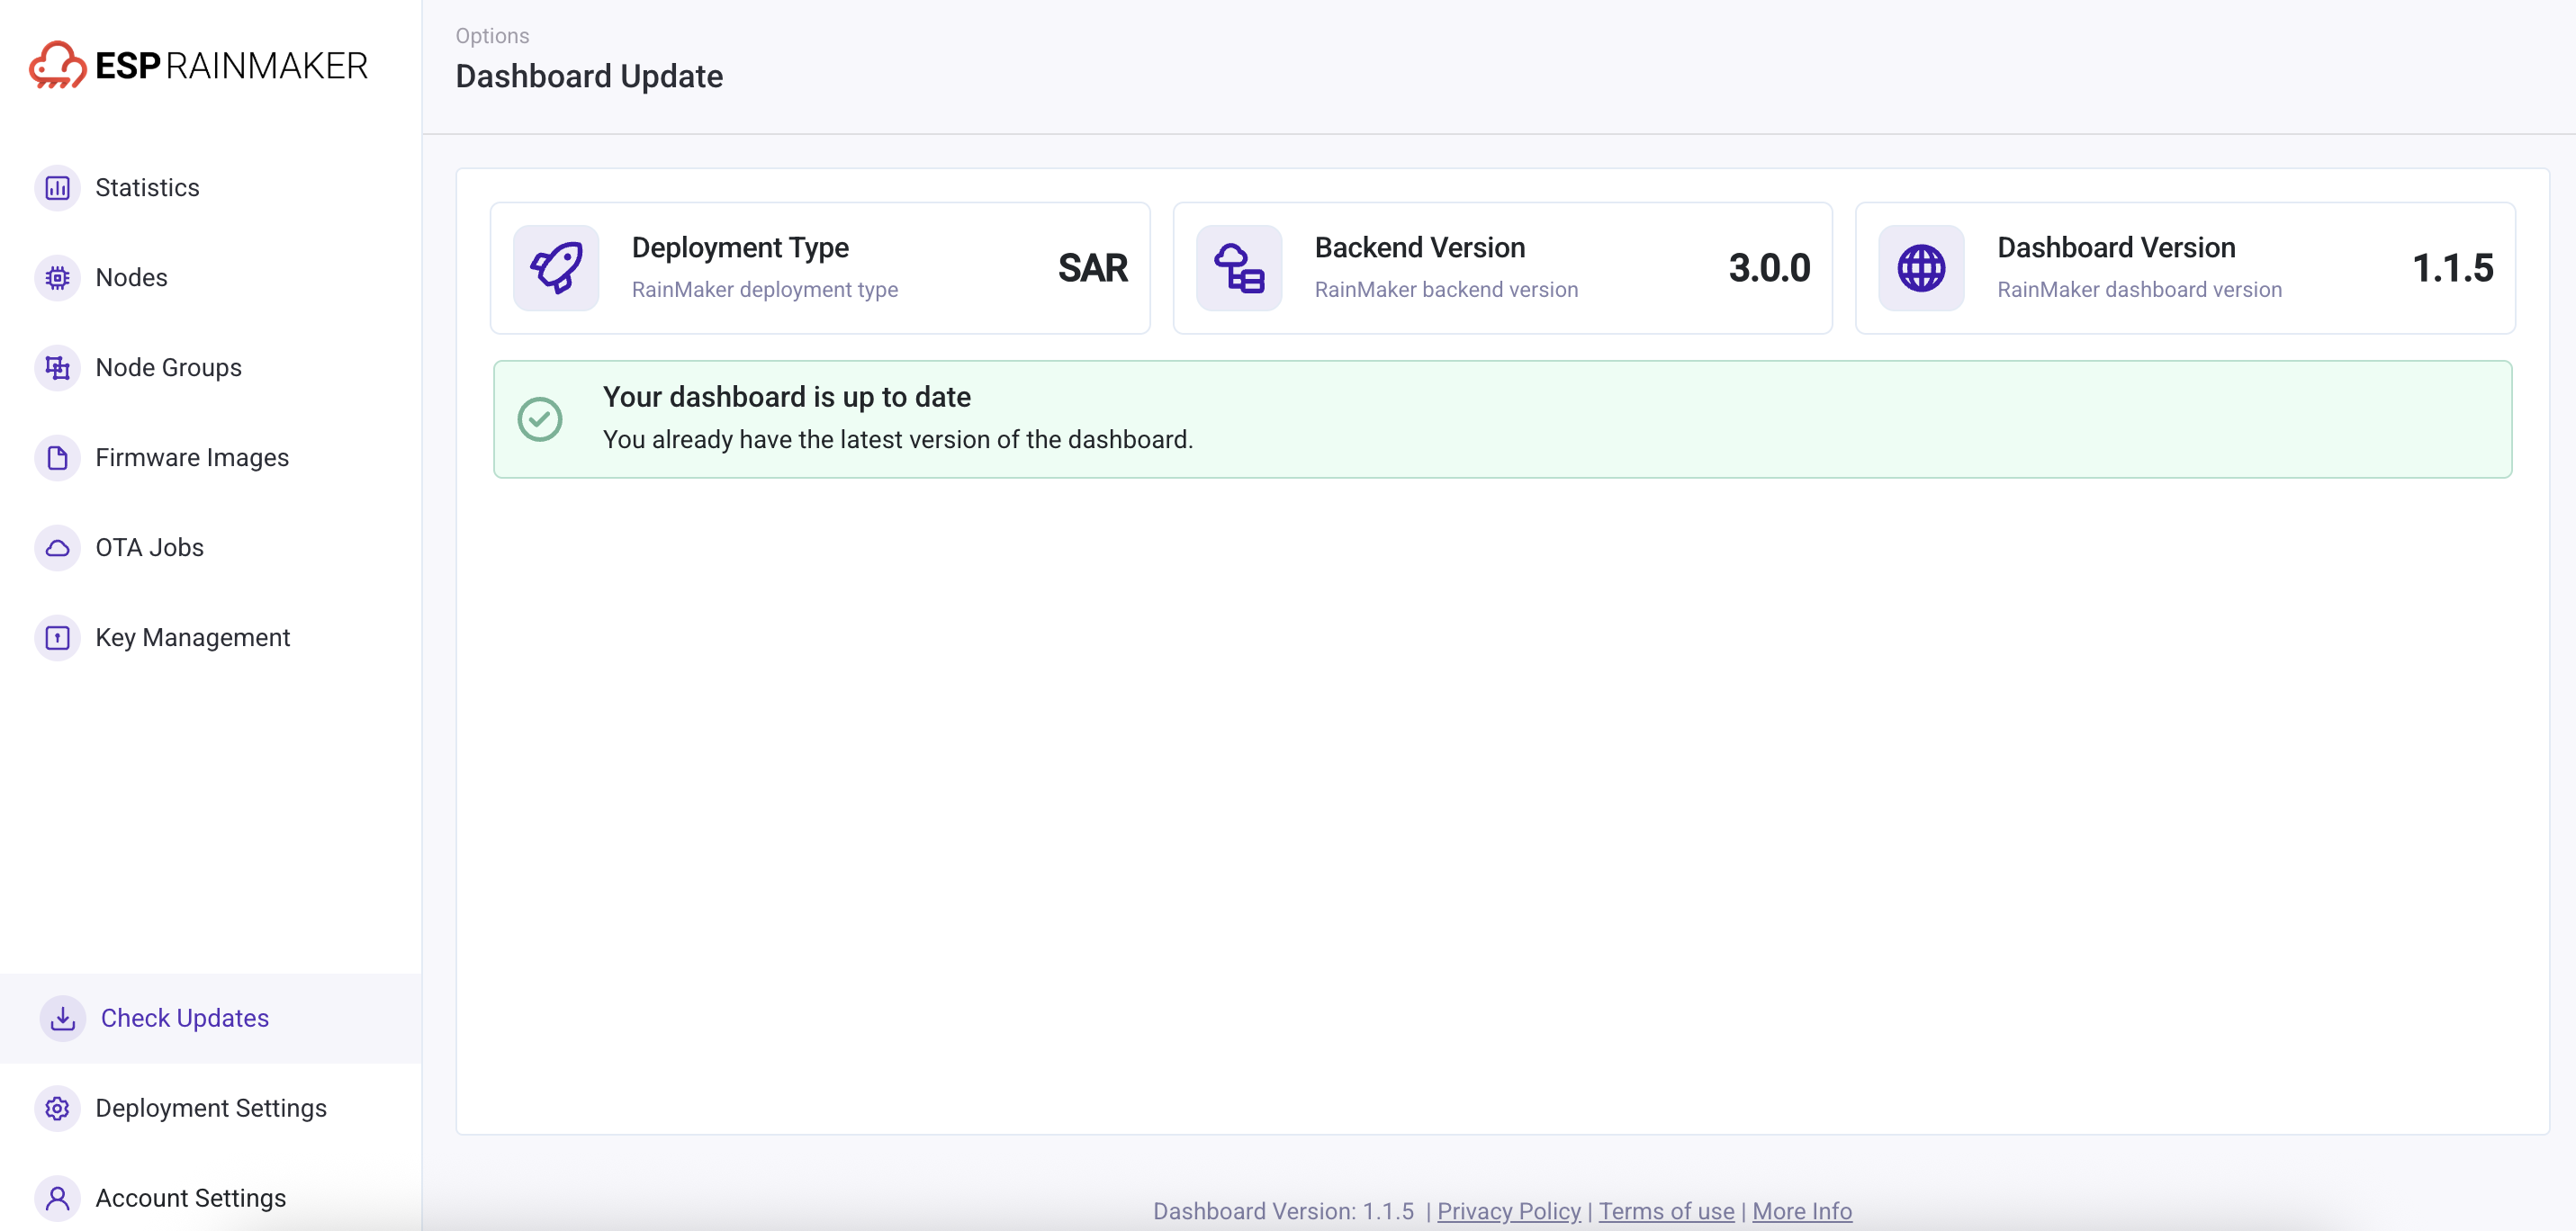Image resolution: width=2576 pixels, height=1231 pixels.
Task: Click the Backend Version cloud icon
Action: tap(1239, 267)
